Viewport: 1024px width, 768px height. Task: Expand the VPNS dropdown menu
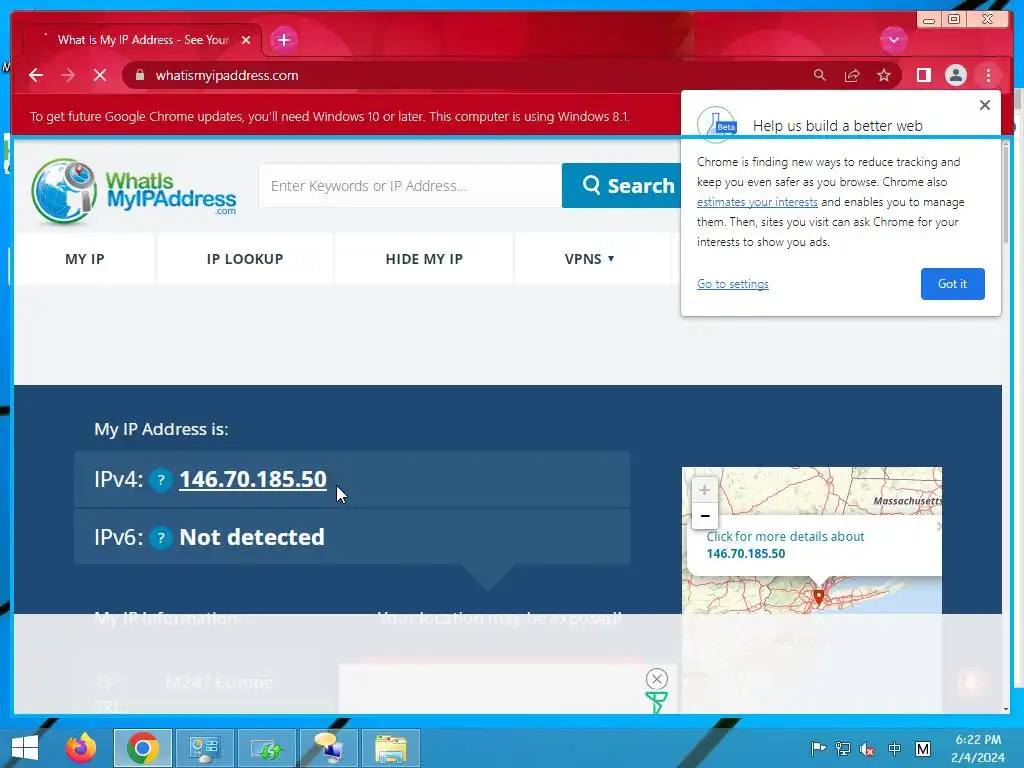point(590,259)
